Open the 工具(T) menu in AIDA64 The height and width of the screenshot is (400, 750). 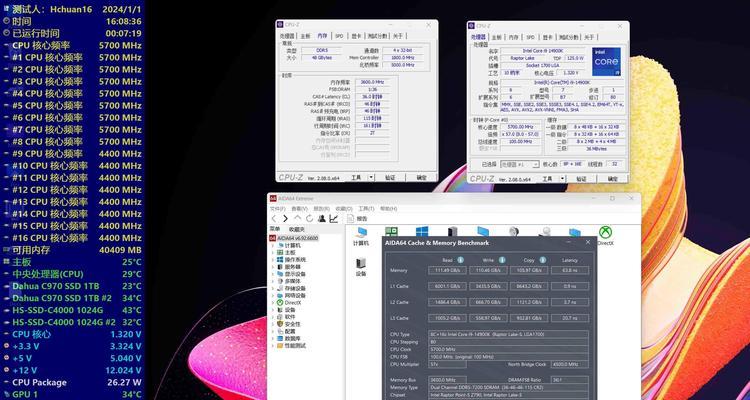click(x=366, y=209)
